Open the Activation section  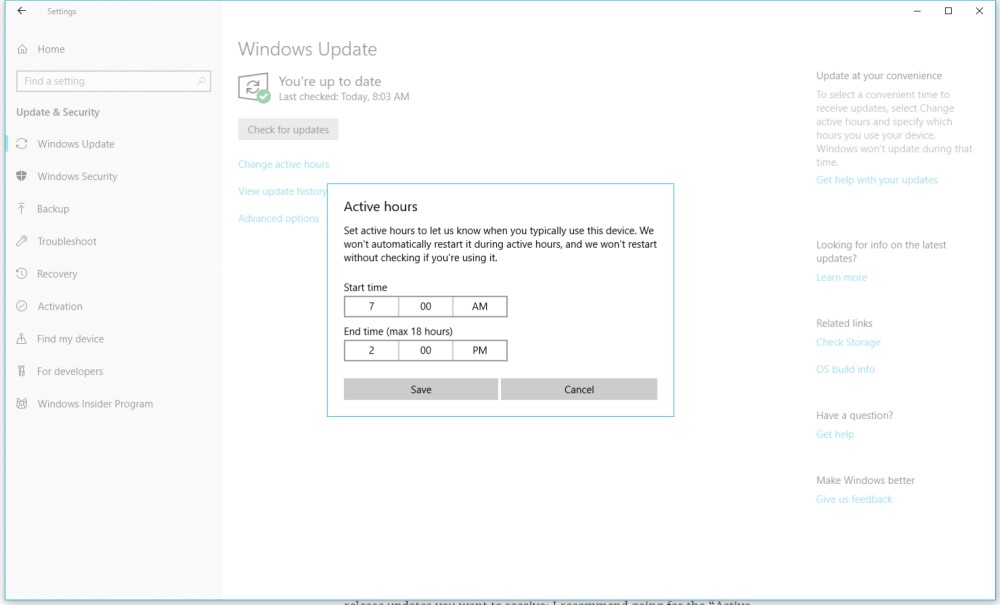pyautogui.click(x=60, y=307)
